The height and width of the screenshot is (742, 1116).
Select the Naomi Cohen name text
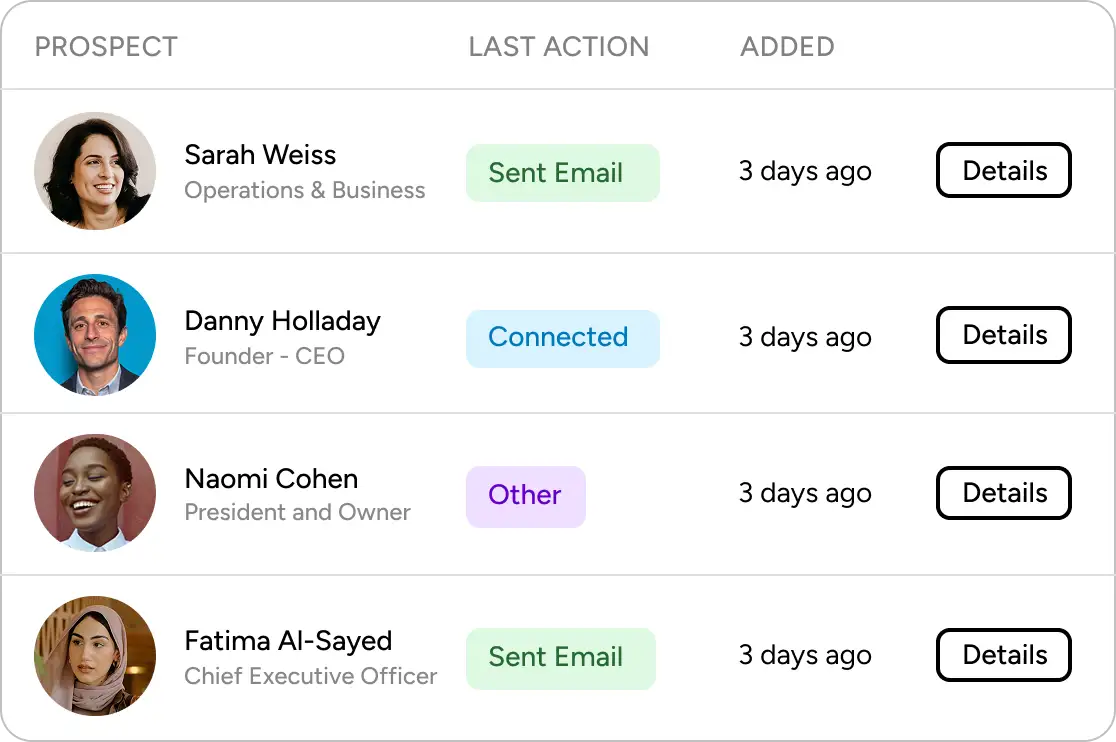pyautogui.click(x=271, y=479)
